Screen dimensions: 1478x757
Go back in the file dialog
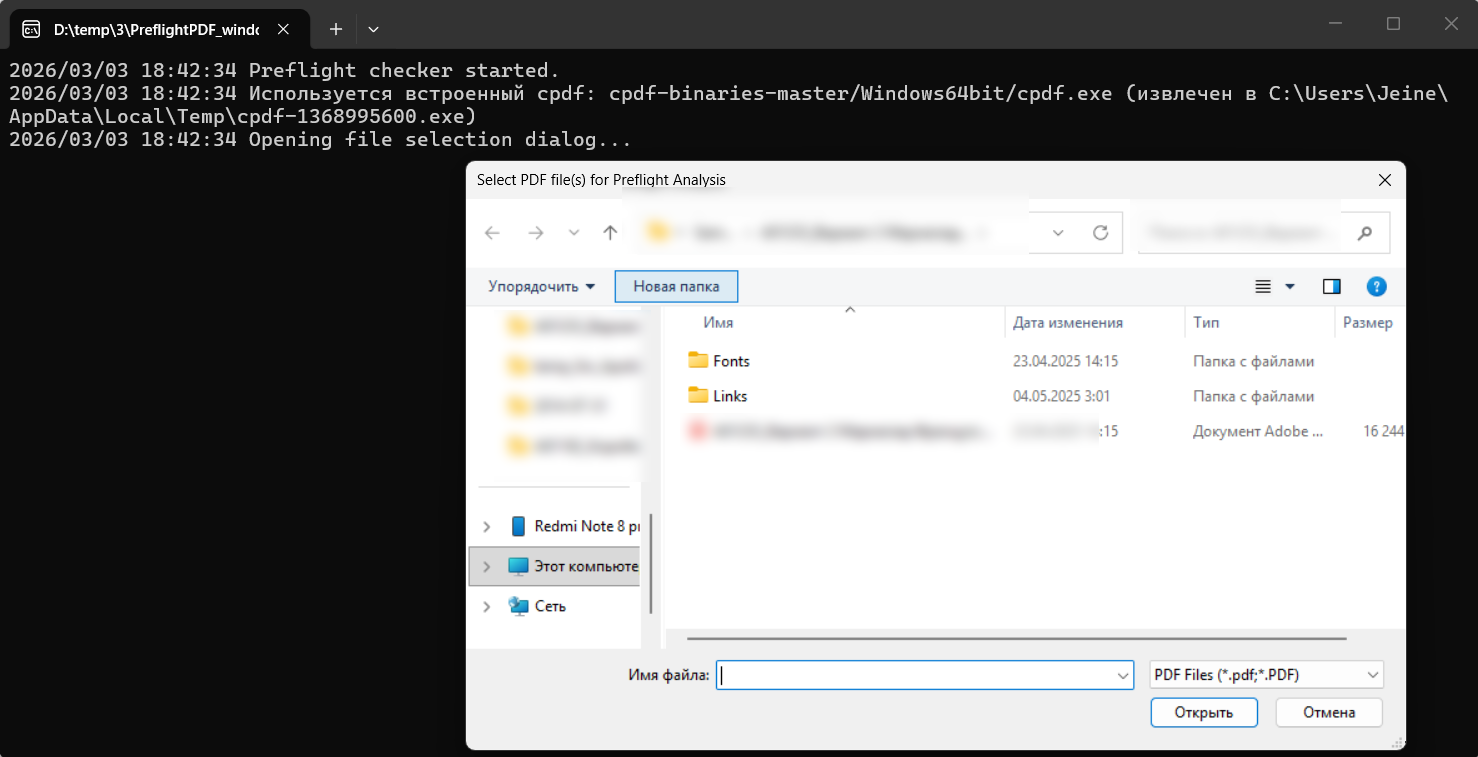(492, 233)
